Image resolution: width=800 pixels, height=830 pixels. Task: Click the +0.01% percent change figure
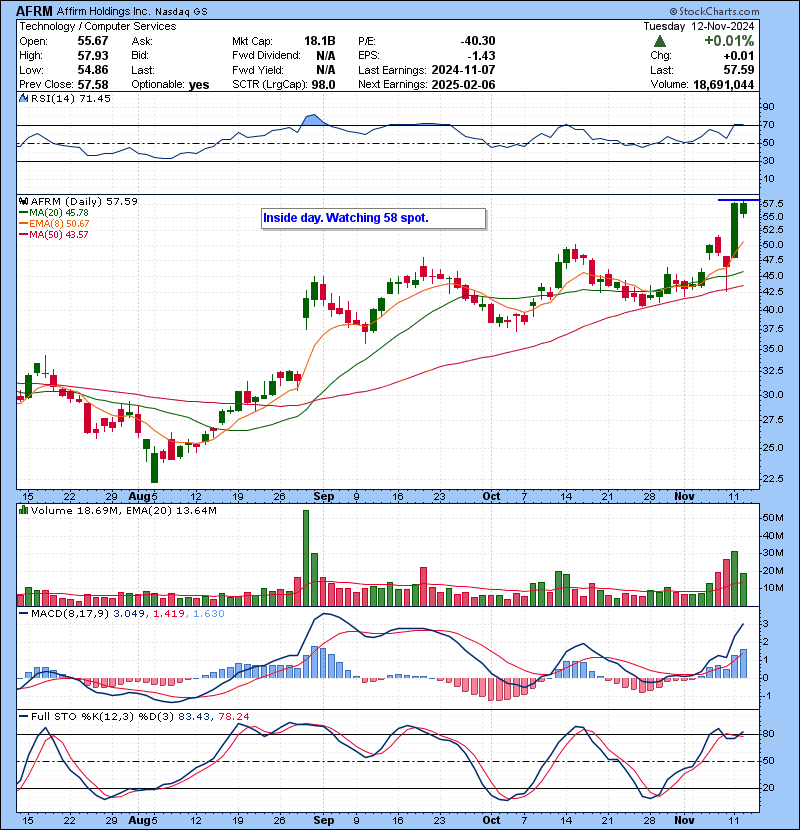pyautogui.click(x=729, y=41)
